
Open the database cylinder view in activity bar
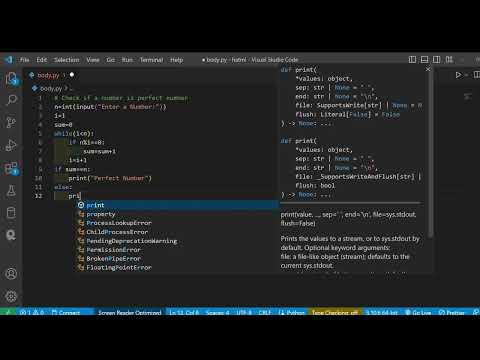point(11,213)
